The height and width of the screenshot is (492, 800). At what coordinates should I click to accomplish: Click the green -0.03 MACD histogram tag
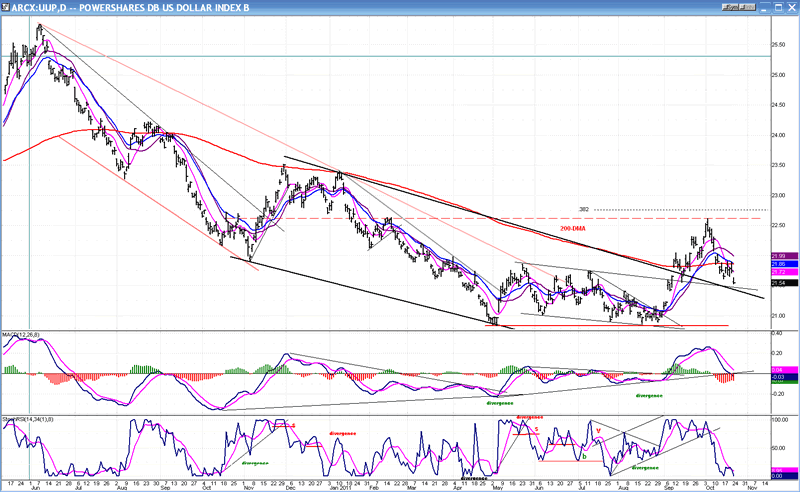pos(784,378)
